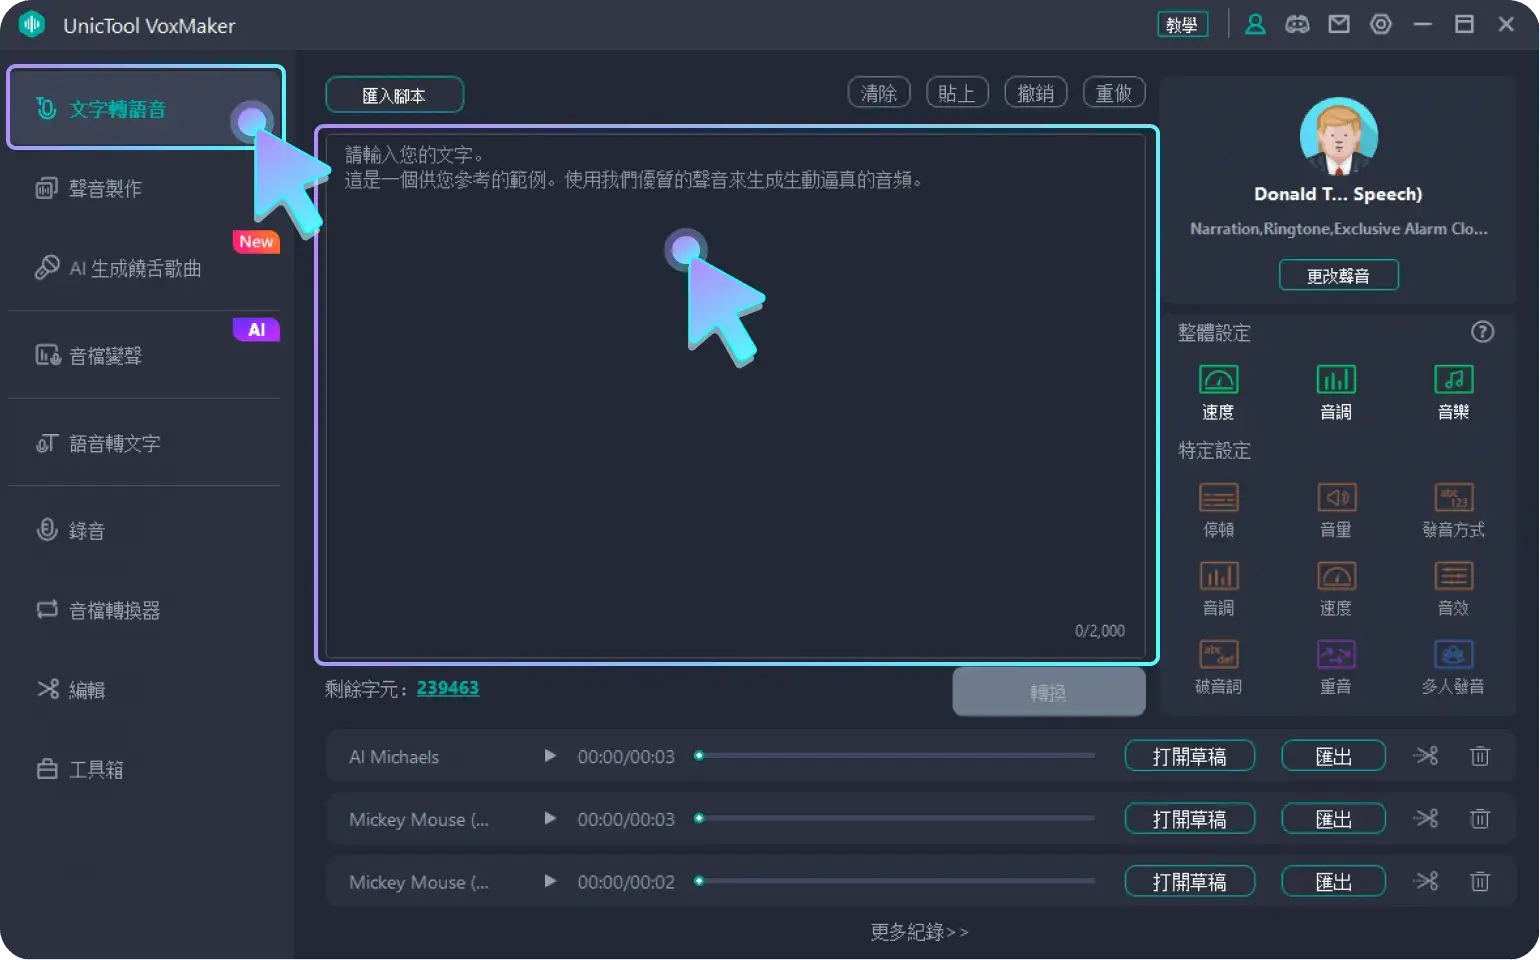1540x960 pixels.
Task: Select the 破音詞 heteronym icon
Action: pyautogui.click(x=1218, y=654)
